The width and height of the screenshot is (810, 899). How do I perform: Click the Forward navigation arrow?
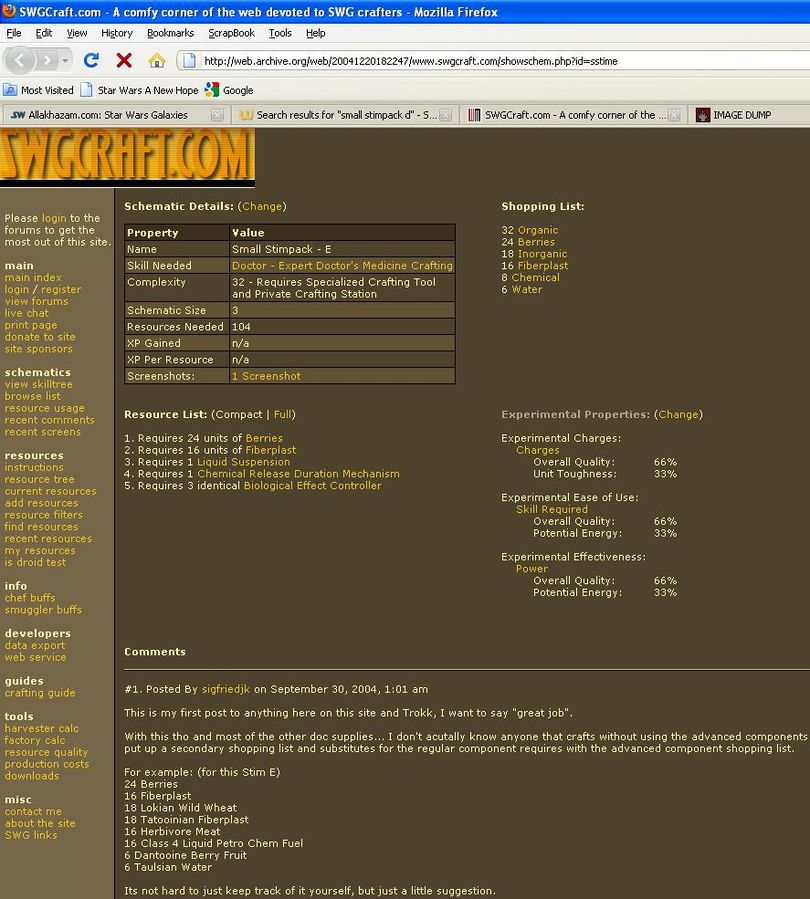tap(48, 61)
